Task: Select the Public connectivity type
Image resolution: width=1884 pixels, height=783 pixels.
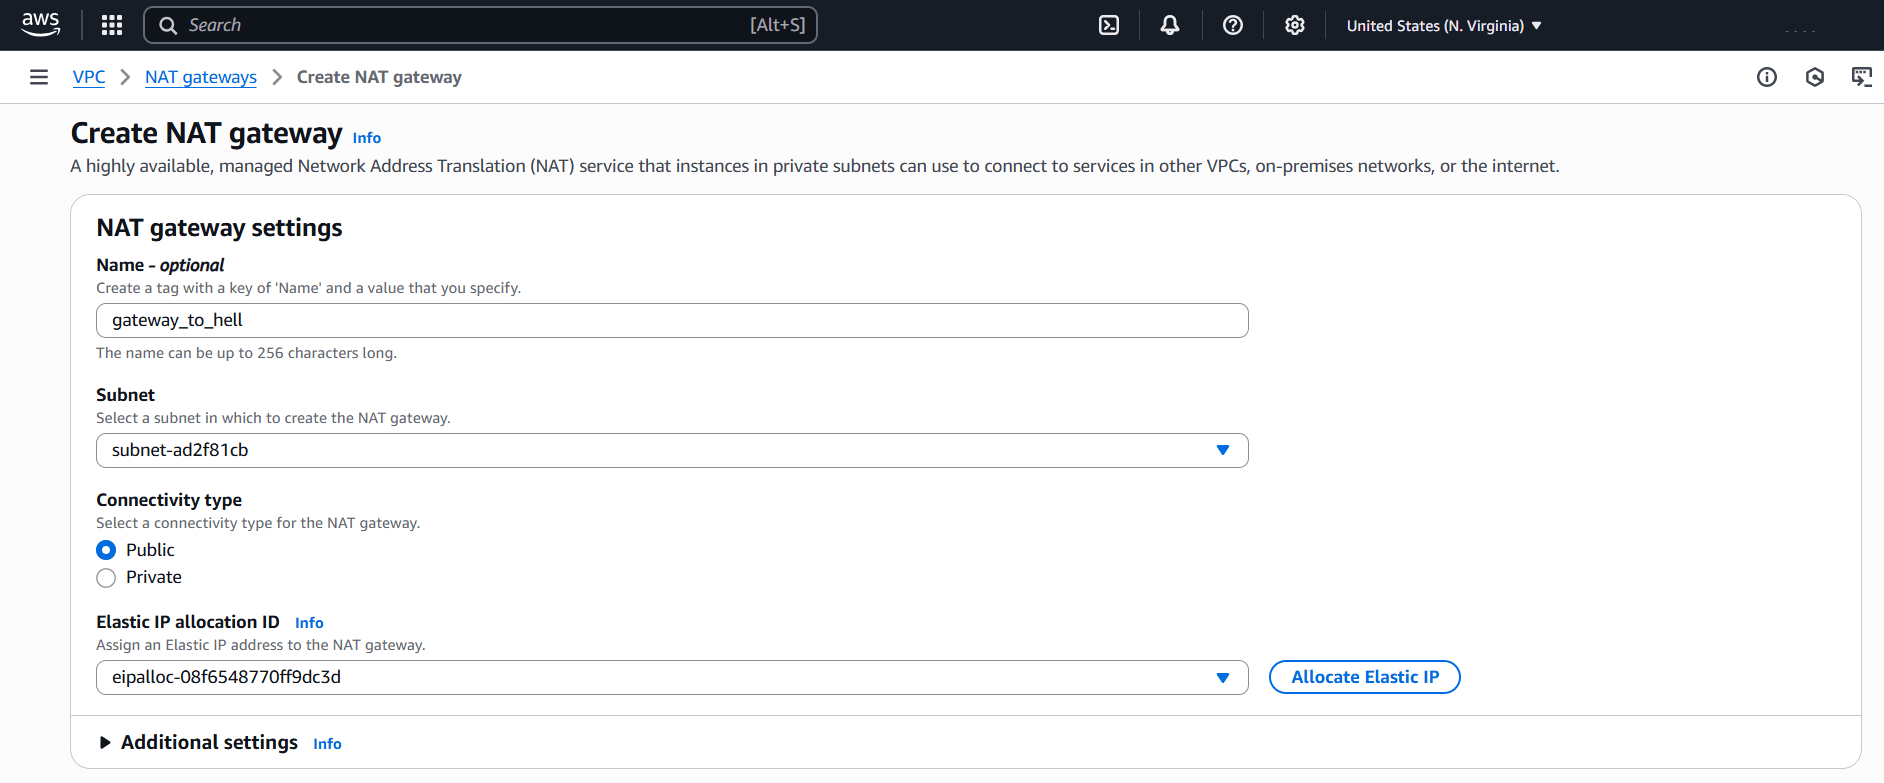Action: [x=106, y=550]
